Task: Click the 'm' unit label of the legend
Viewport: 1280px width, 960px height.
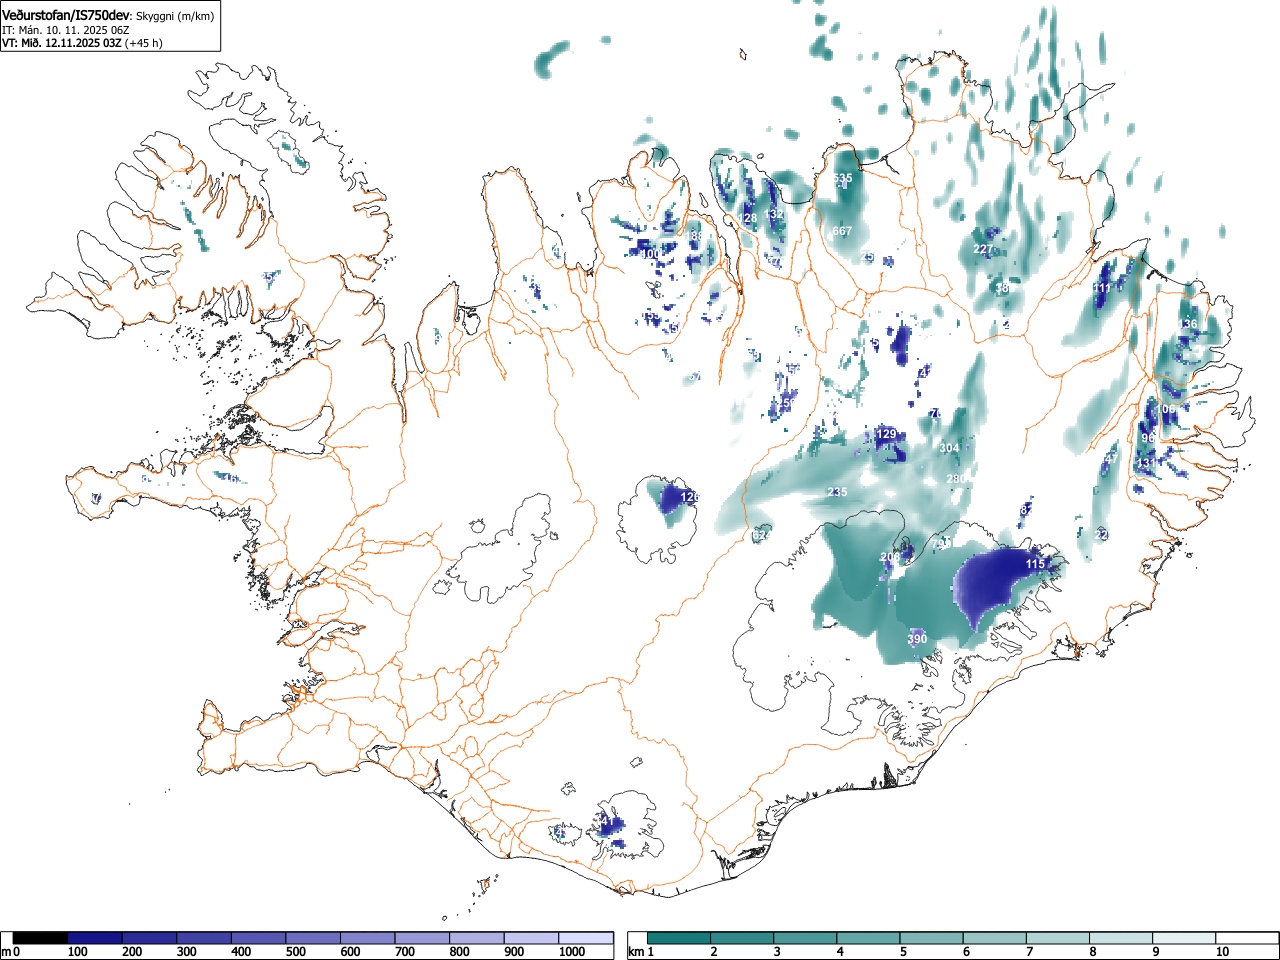Action: pyautogui.click(x=6, y=952)
